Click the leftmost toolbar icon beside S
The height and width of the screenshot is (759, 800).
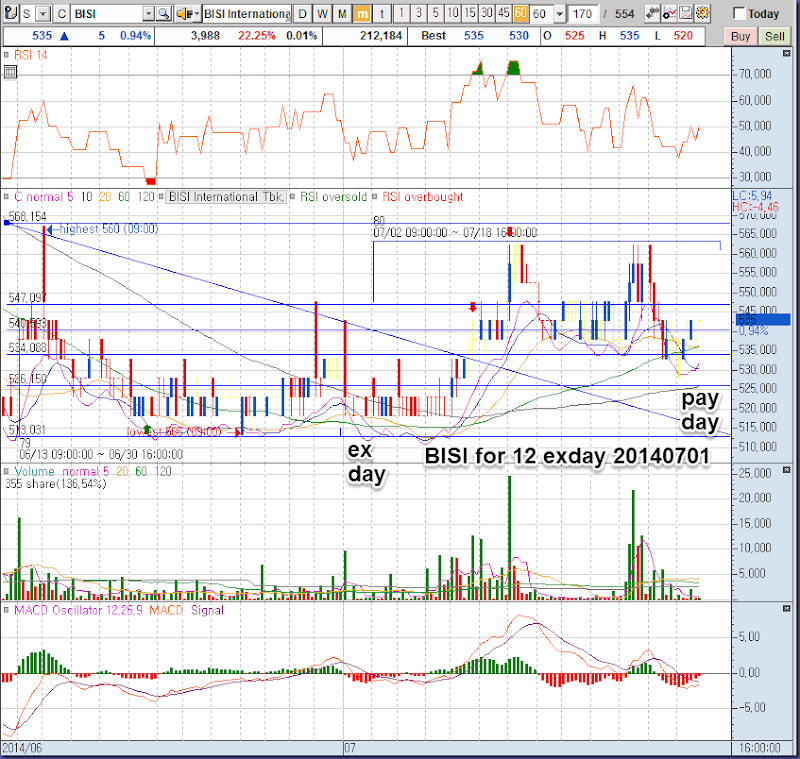9,14
